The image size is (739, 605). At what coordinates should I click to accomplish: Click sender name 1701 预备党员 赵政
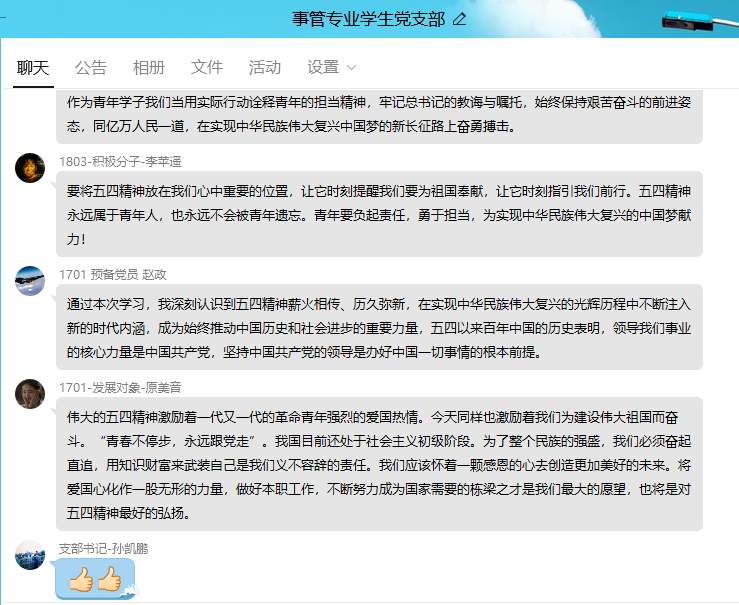point(113,274)
